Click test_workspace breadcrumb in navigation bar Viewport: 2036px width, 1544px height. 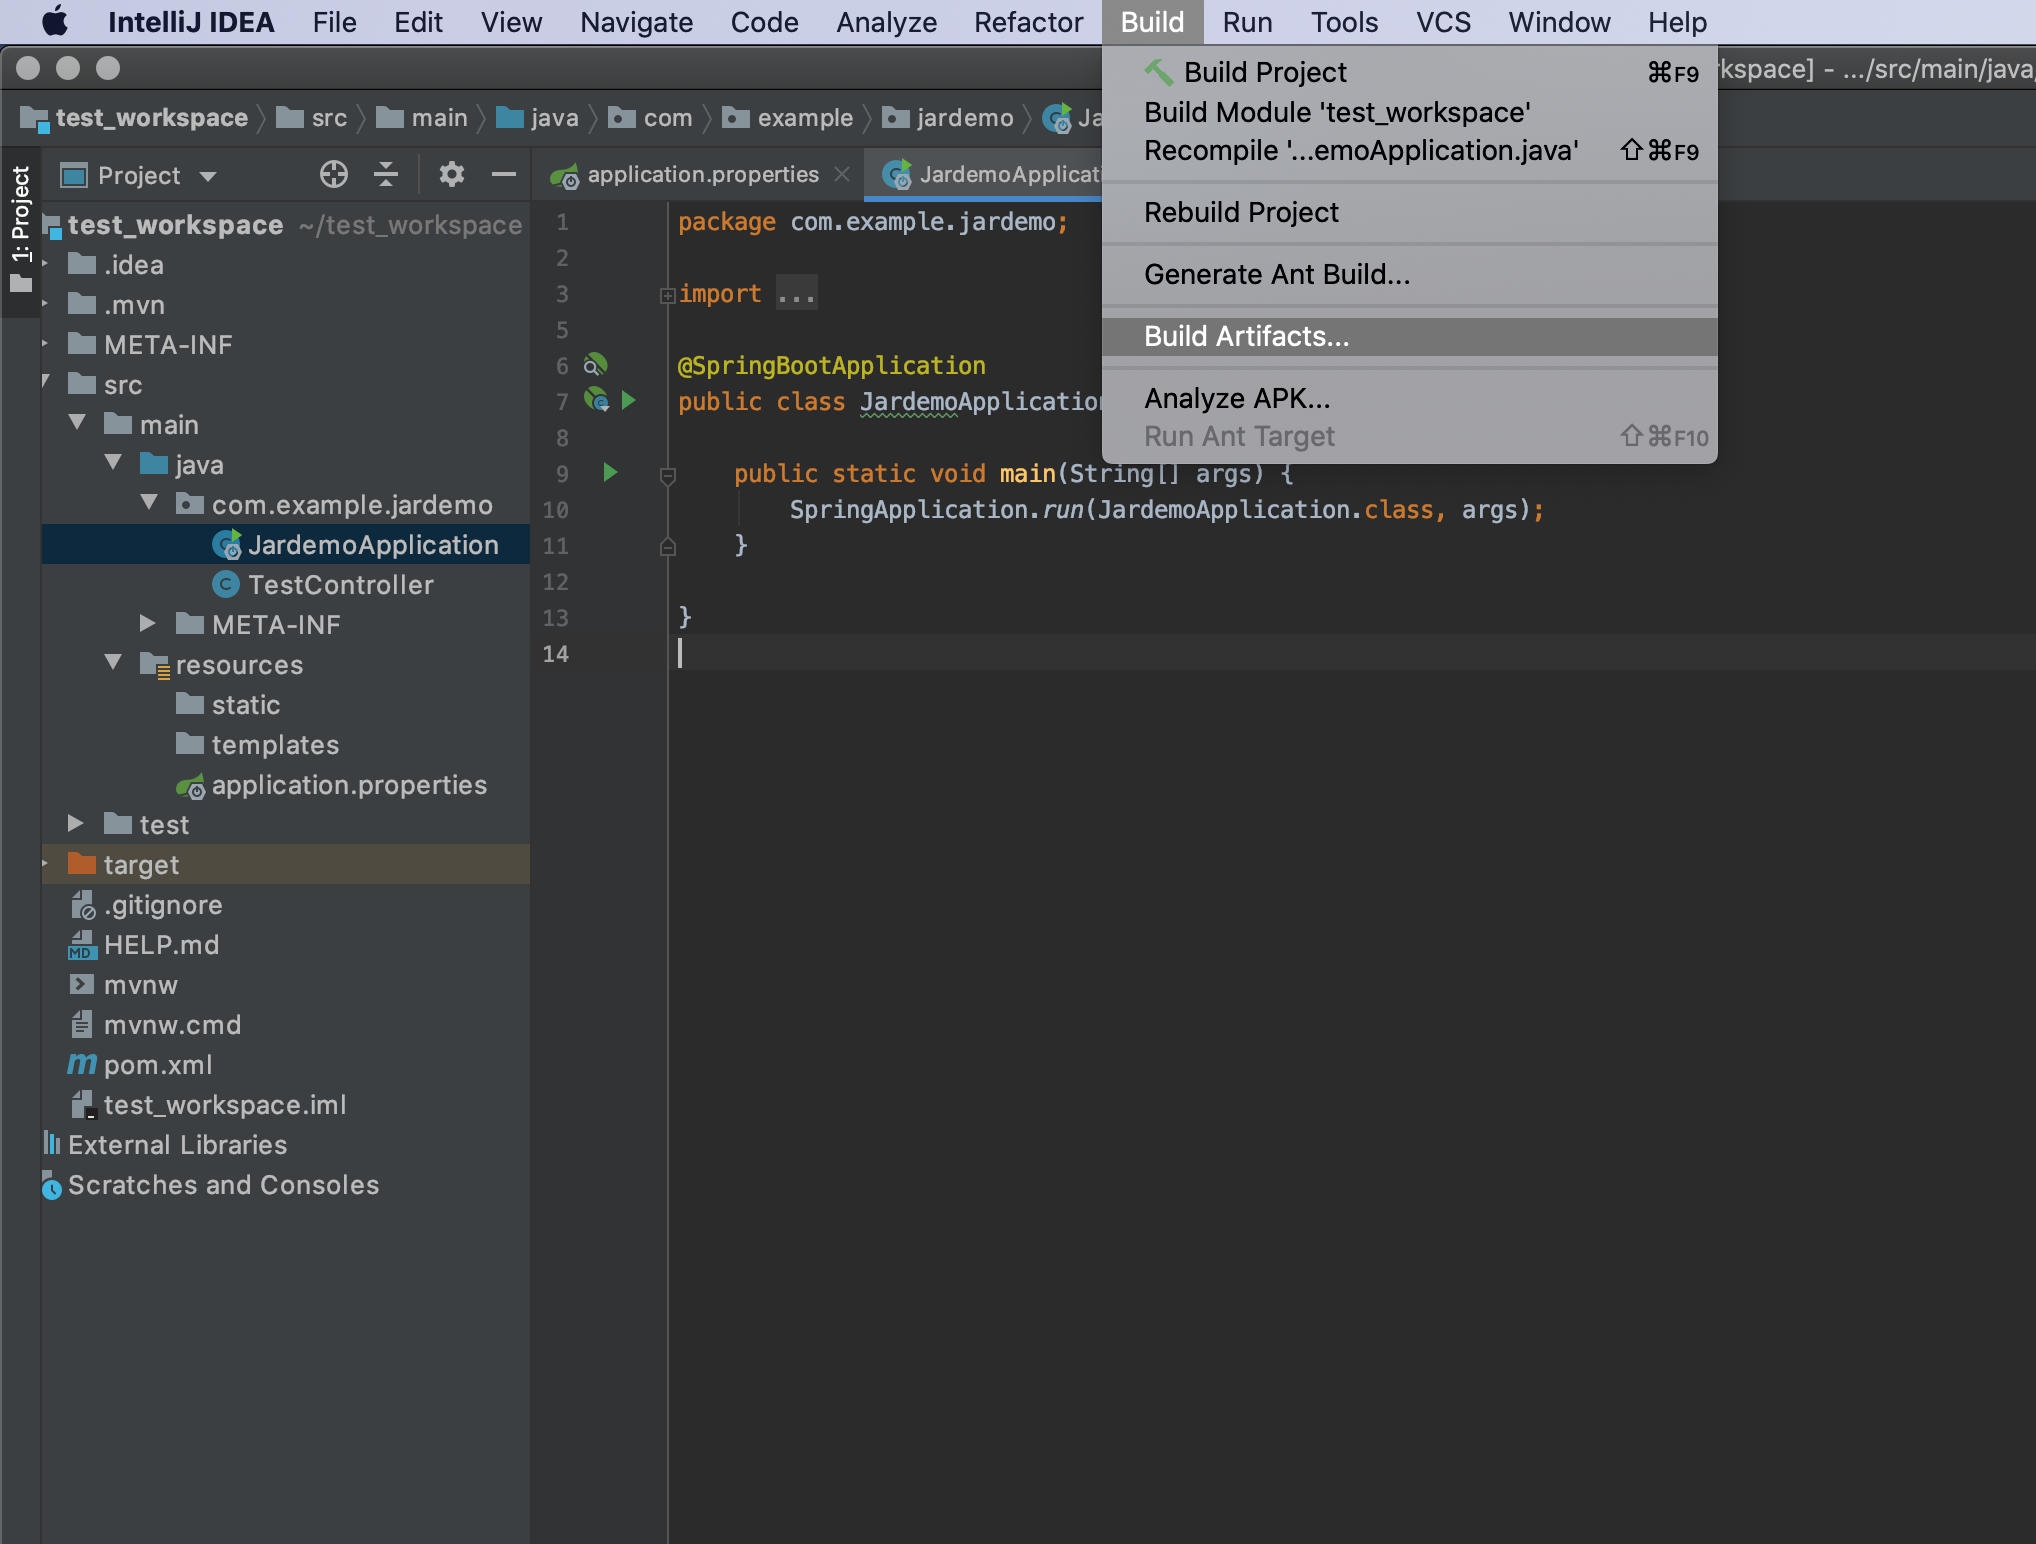click(134, 118)
